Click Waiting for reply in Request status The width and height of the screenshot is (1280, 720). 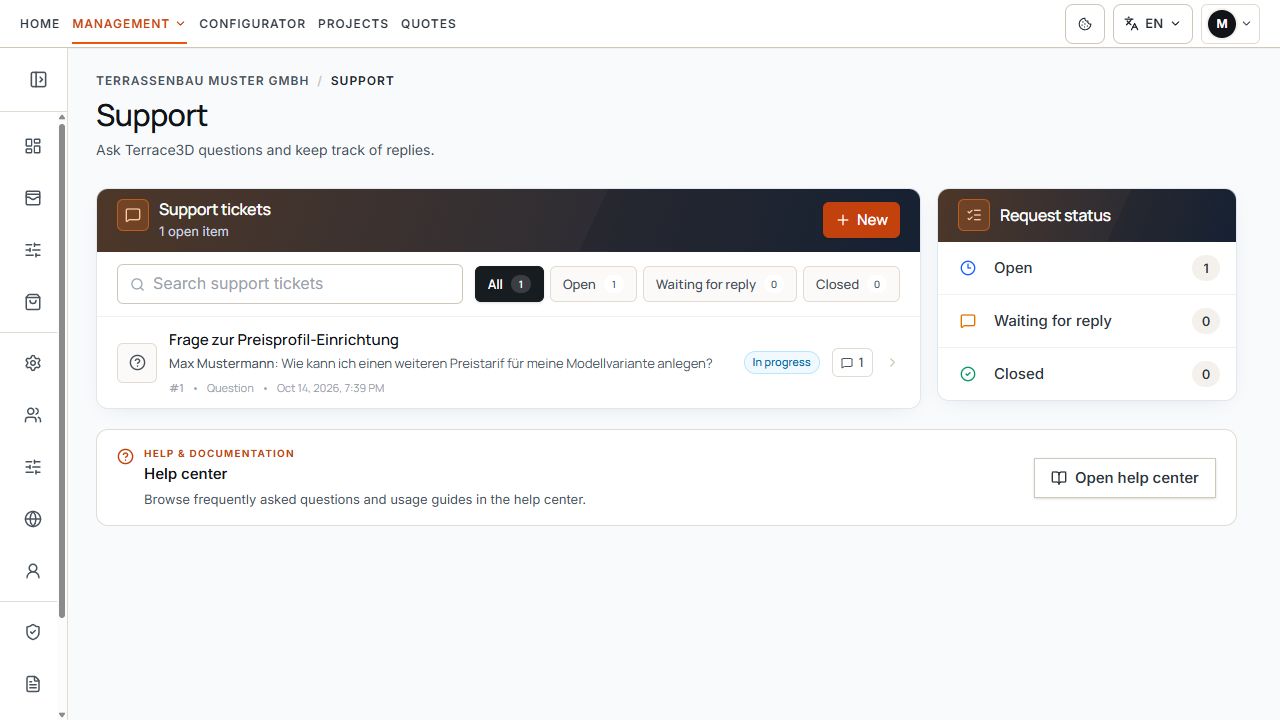pyautogui.click(x=1087, y=321)
